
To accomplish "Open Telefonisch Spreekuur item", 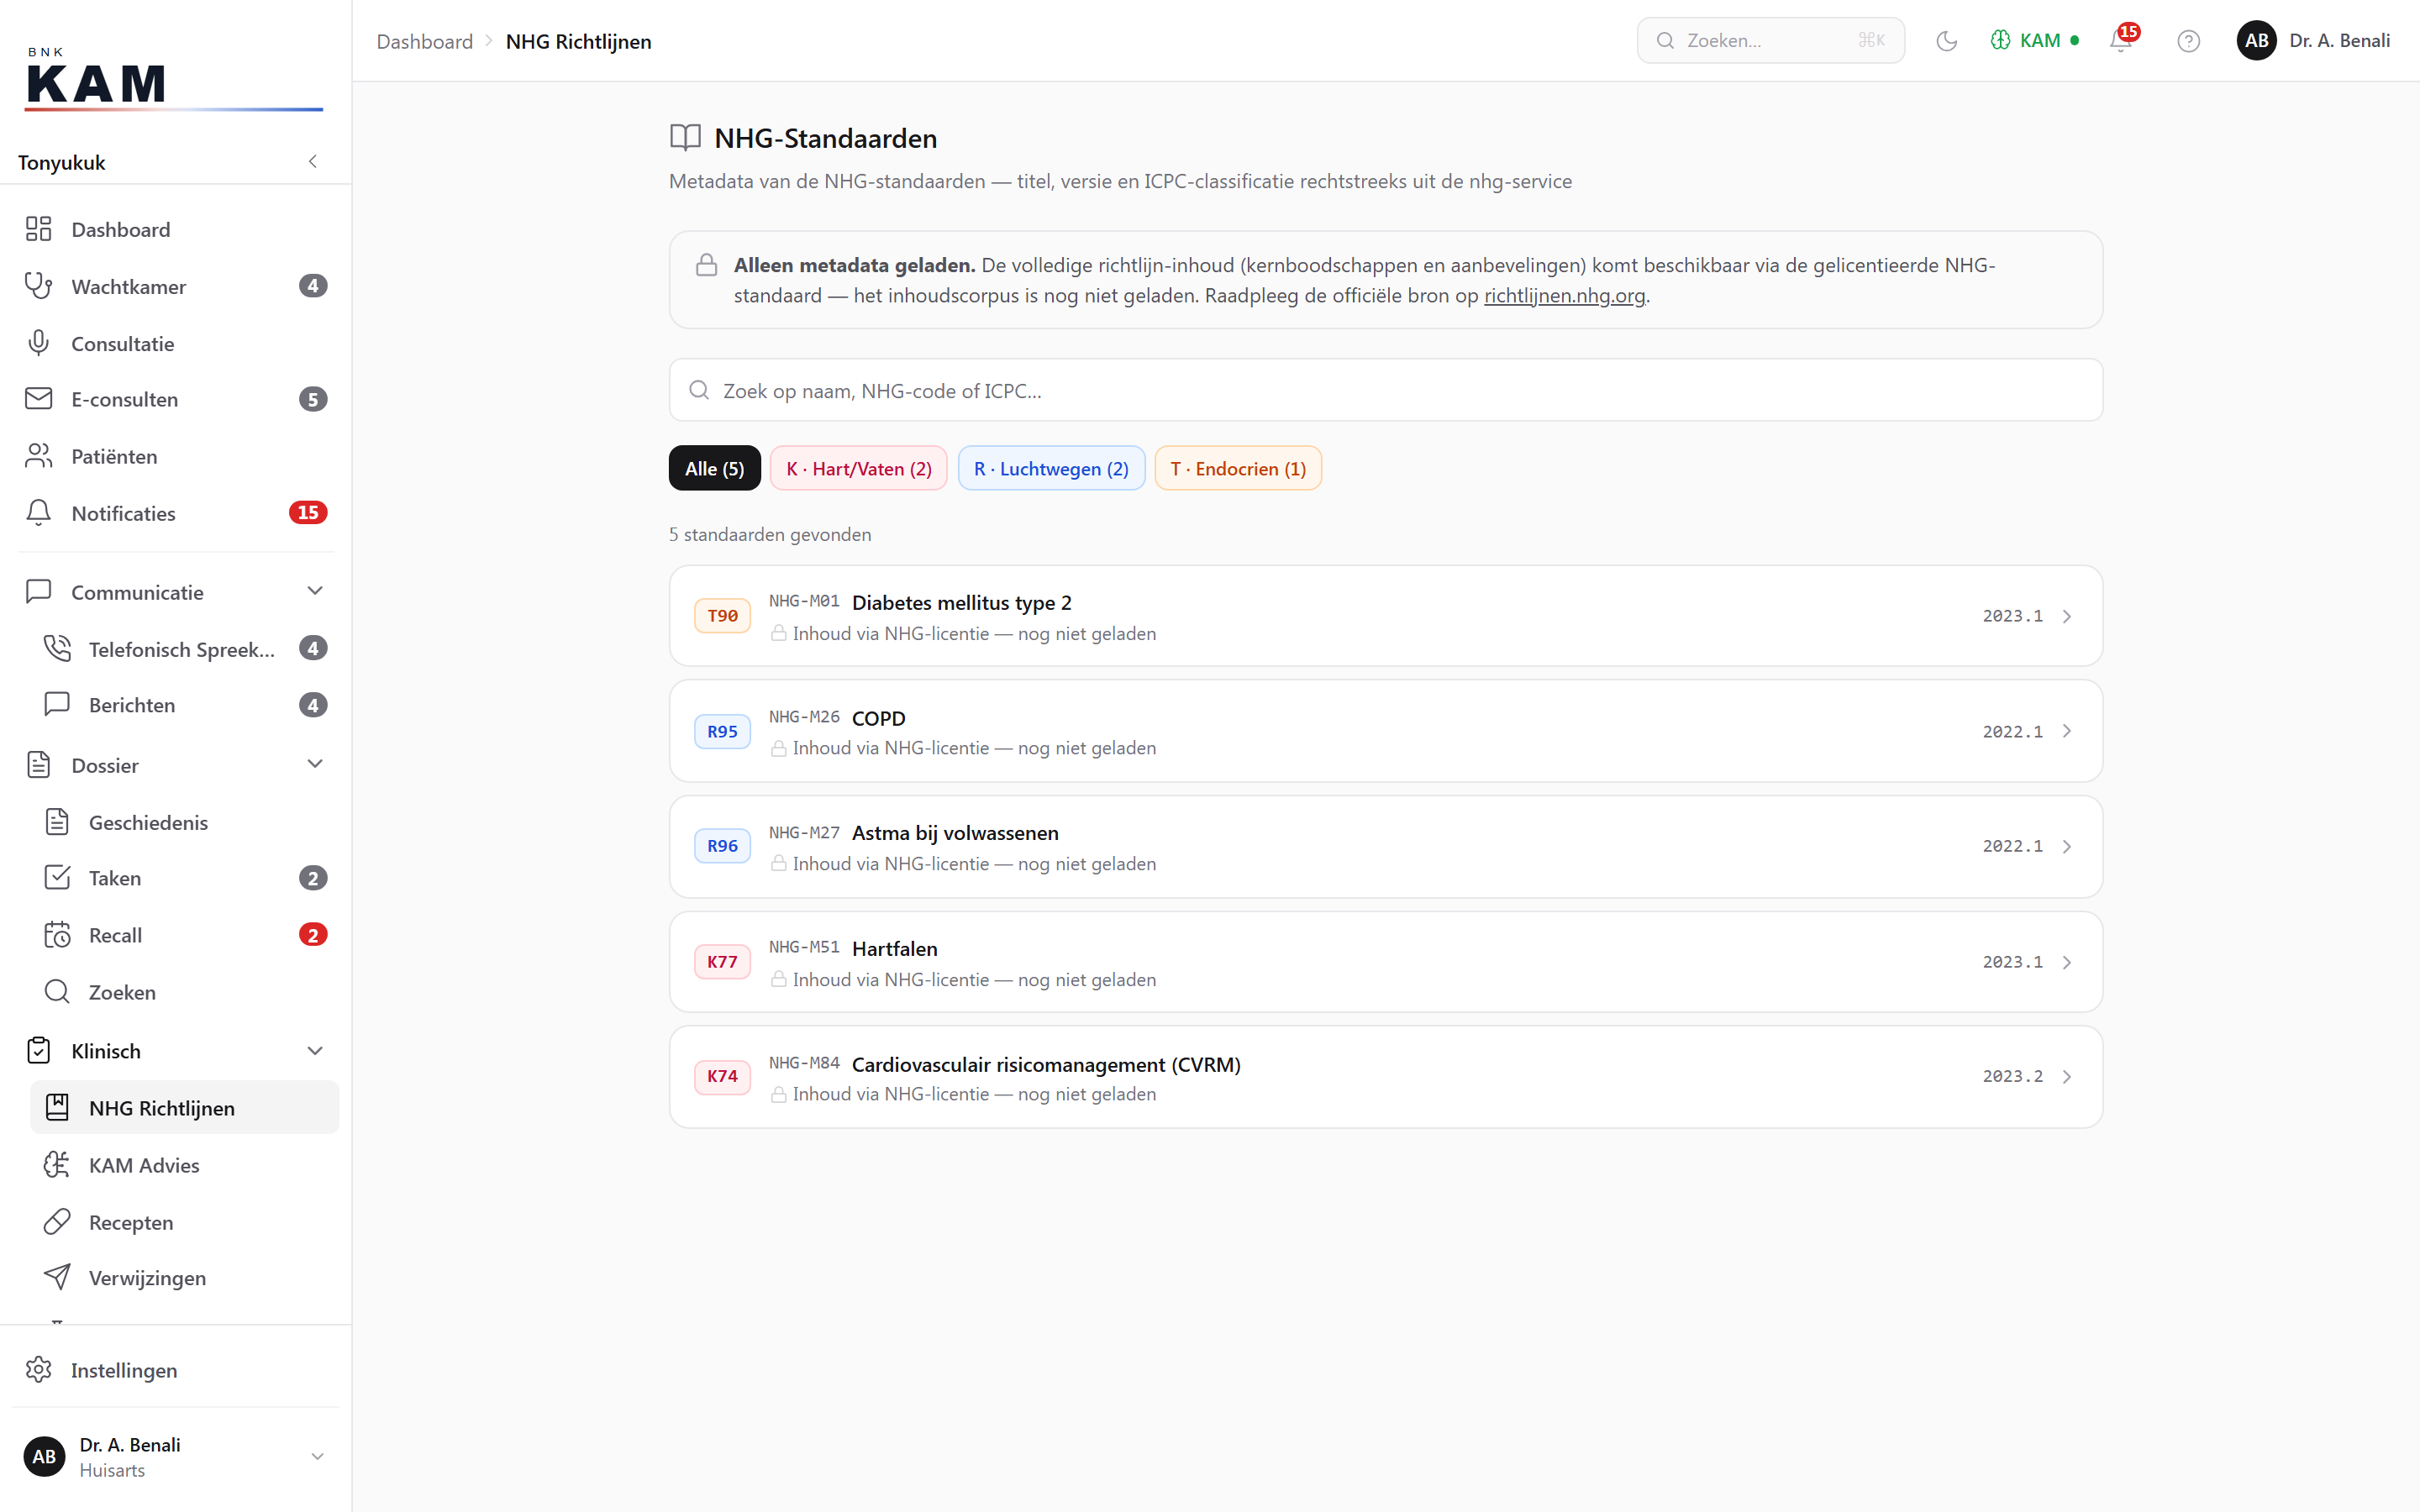I will (185, 649).
